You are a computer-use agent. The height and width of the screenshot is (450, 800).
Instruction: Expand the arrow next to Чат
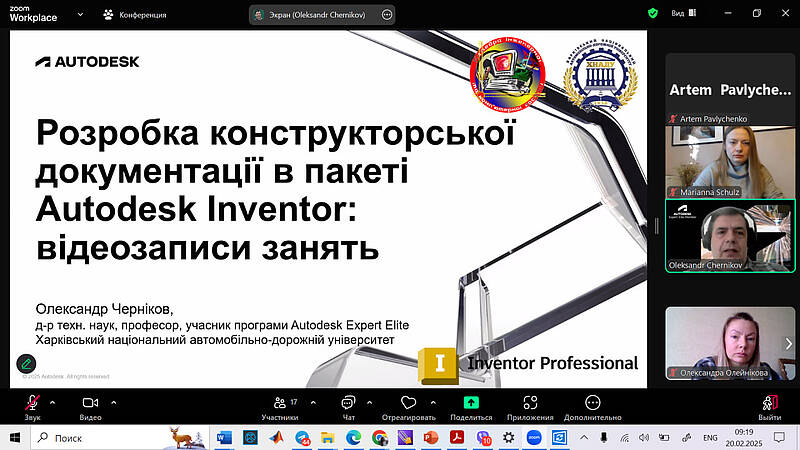click(x=369, y=403)
